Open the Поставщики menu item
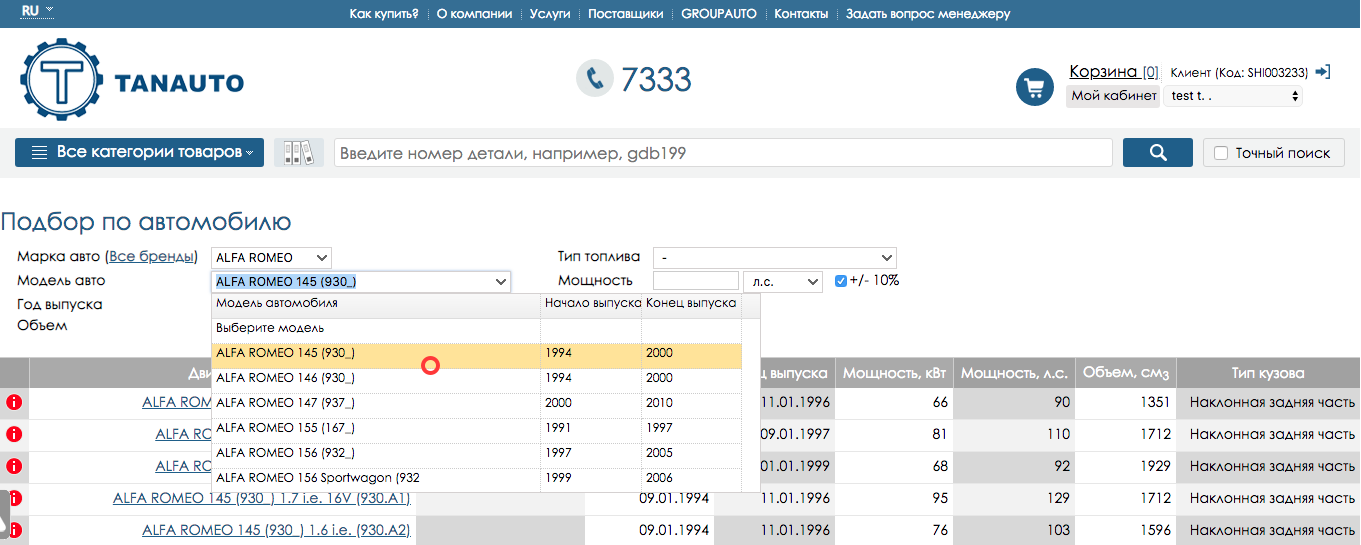Image resolution: width=1361 pixels, height=545 pixels. 625,14
